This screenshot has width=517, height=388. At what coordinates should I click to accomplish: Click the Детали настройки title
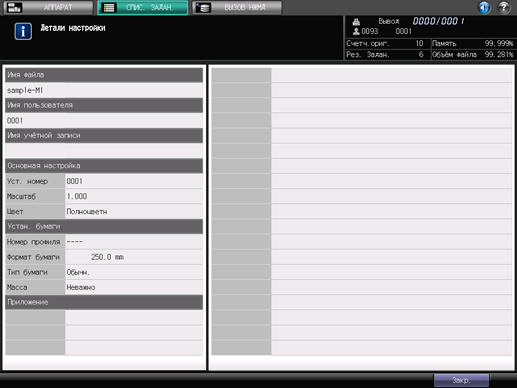click(73, 28)
